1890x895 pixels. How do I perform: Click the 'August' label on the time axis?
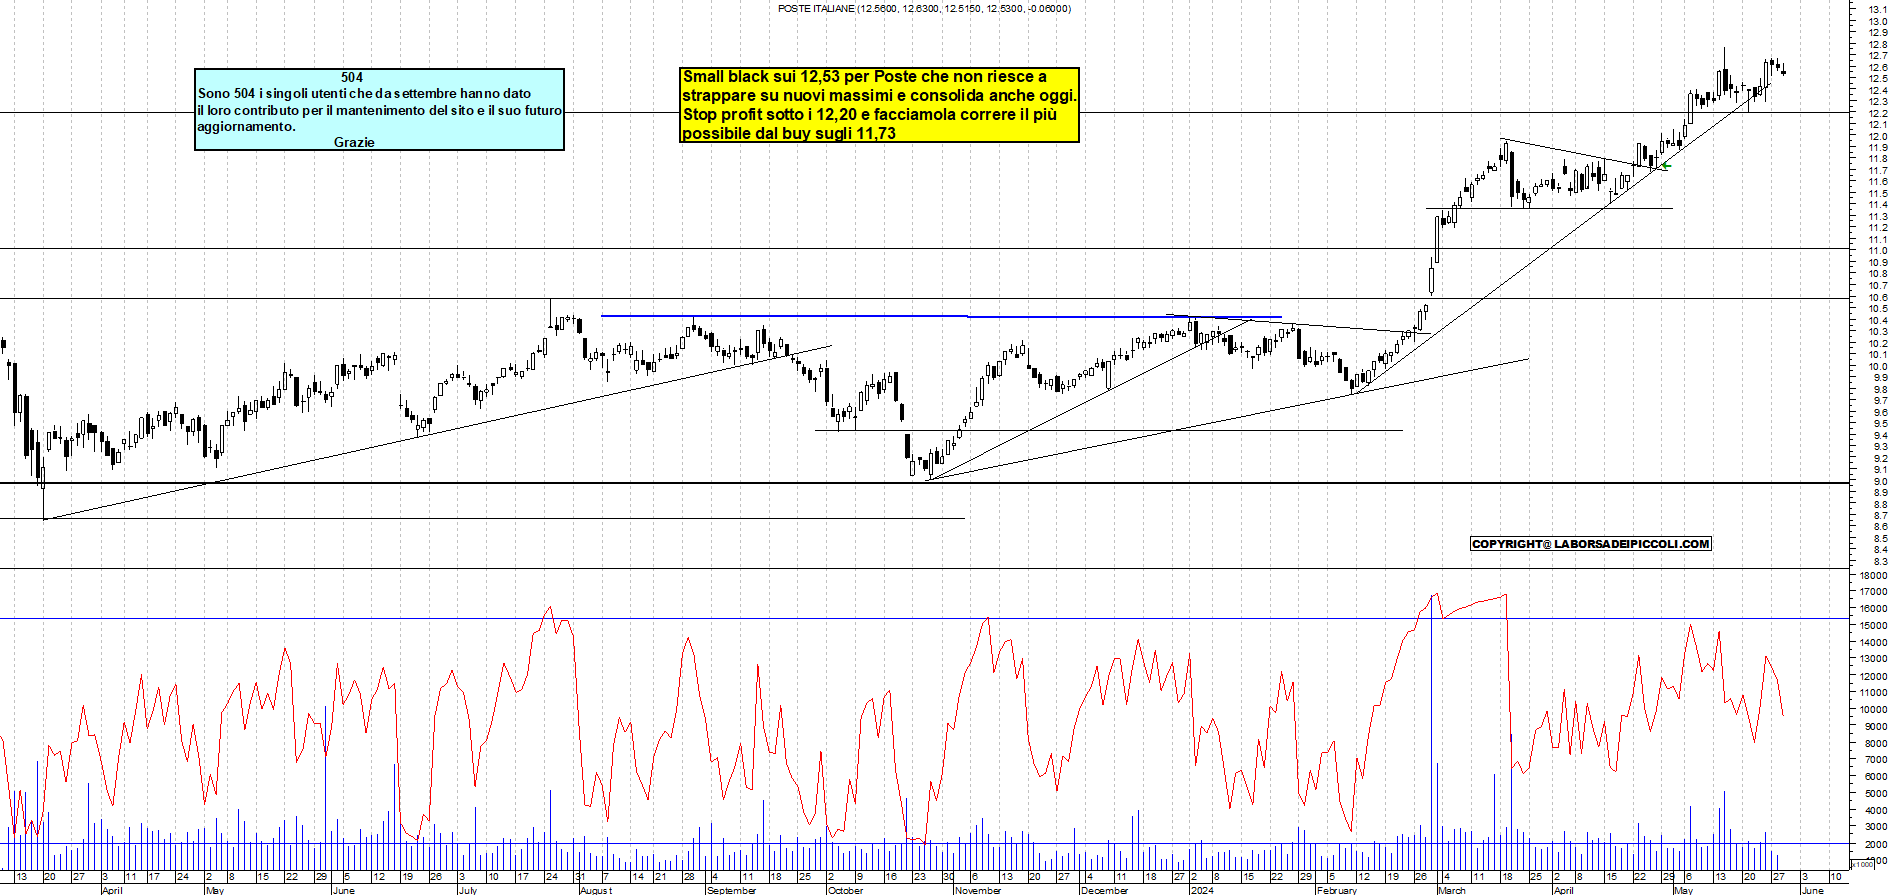(596, 890)
